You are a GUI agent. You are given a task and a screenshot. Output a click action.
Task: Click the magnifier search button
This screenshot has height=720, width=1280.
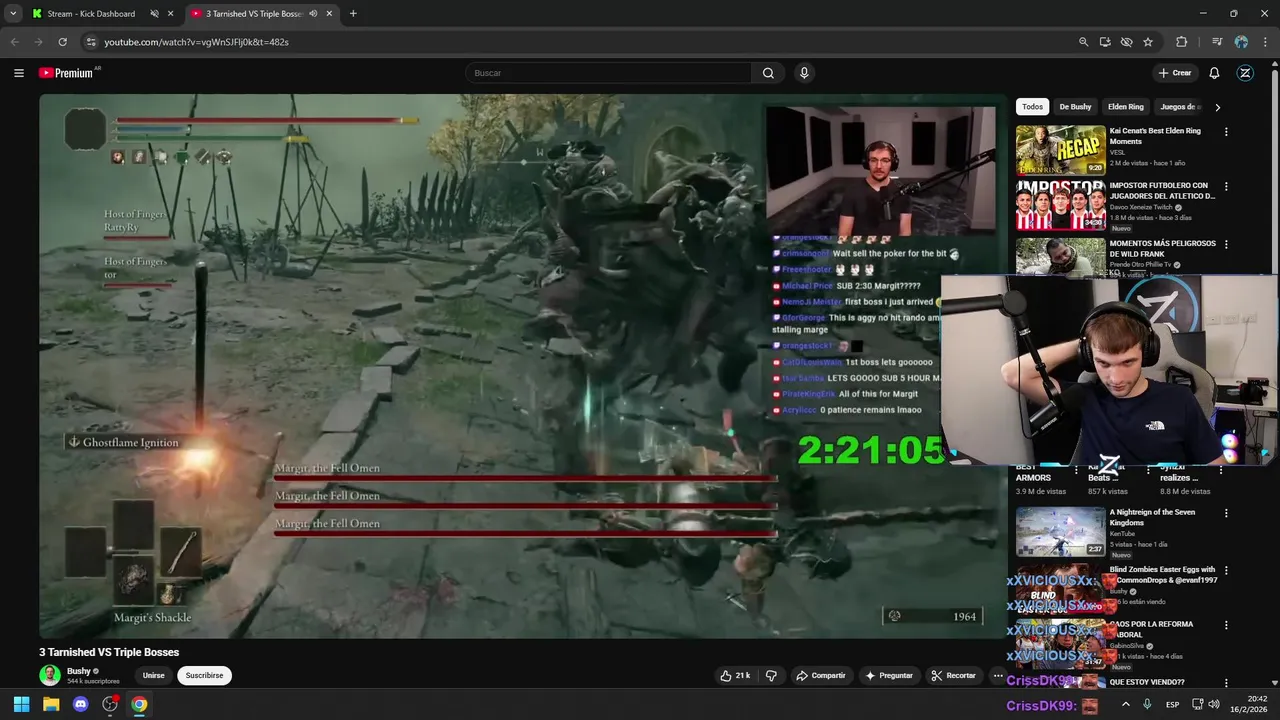coord(768,73)
